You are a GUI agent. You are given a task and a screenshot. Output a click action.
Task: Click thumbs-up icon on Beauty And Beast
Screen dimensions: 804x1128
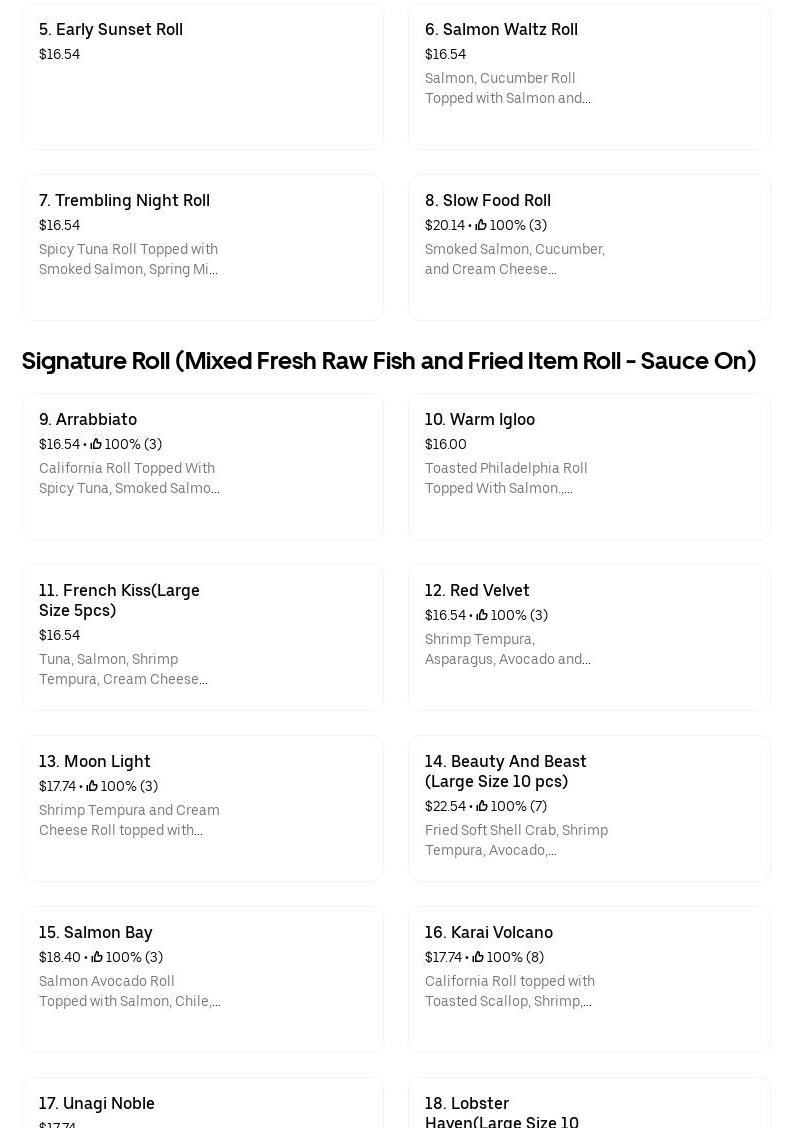coord(482,807)
